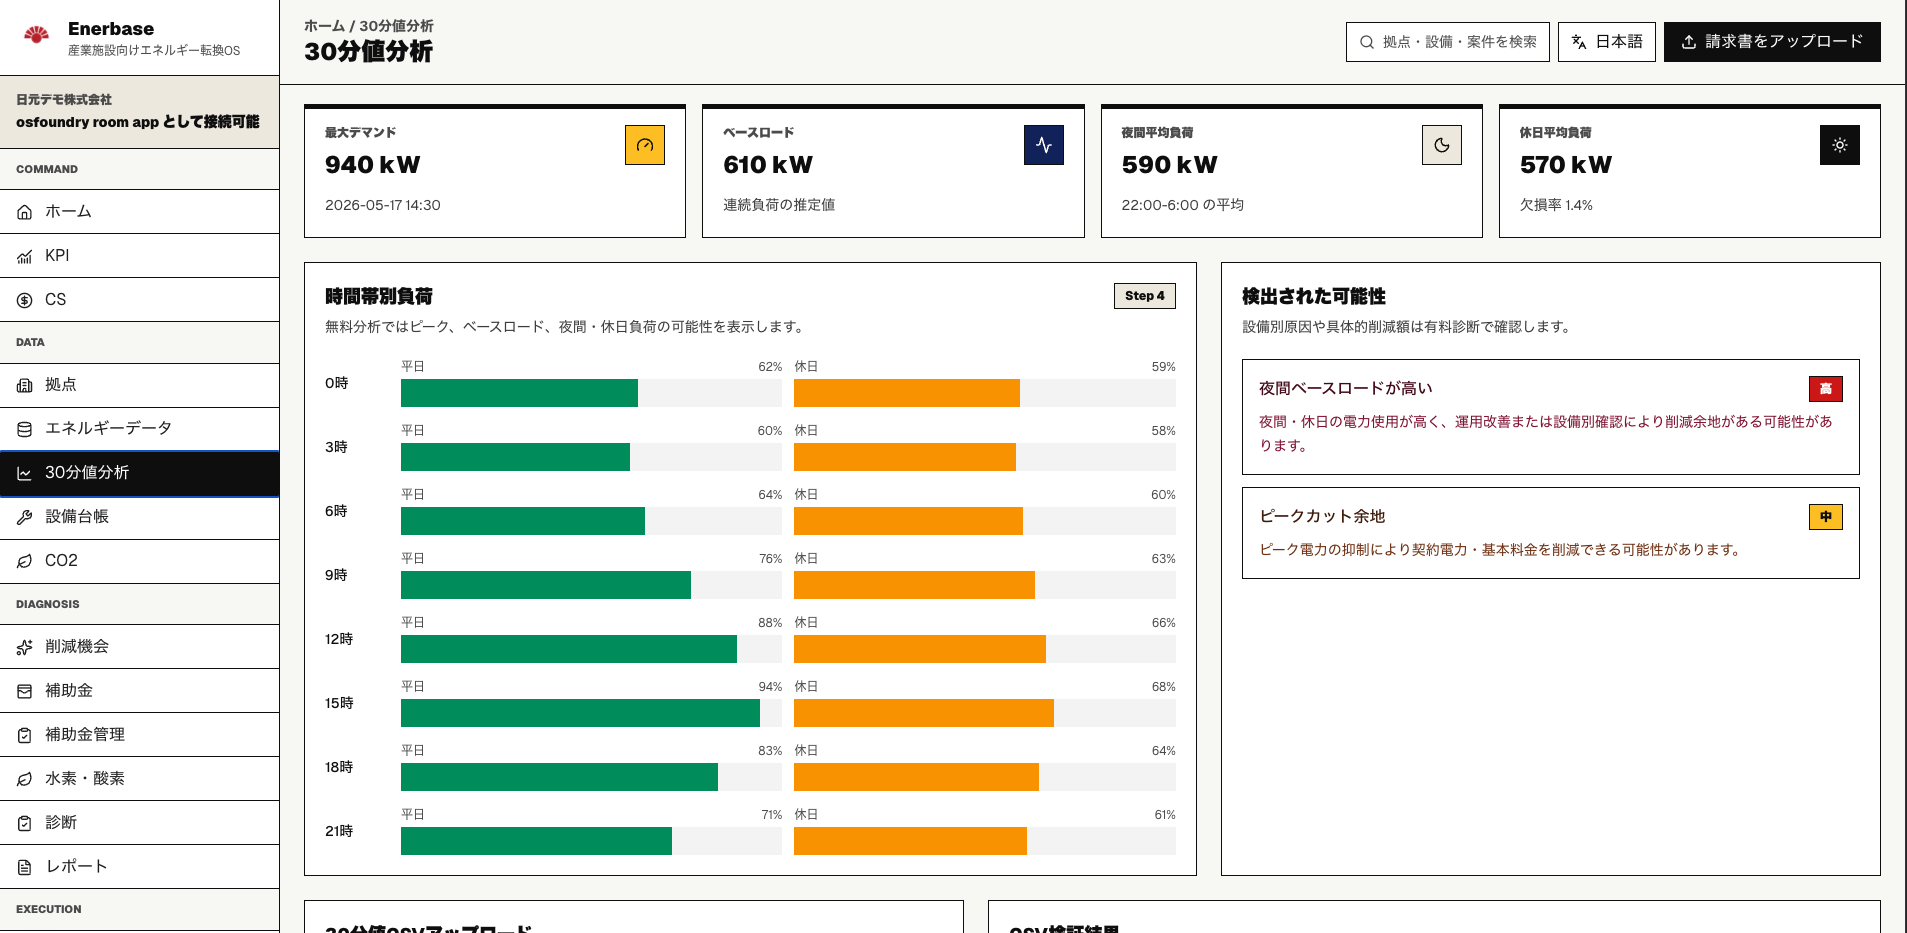The height and width of the screenshot is (933, 1907).
Task: Click the 2026-05-17 14:30 timestamp
Action: coord(383,205)
